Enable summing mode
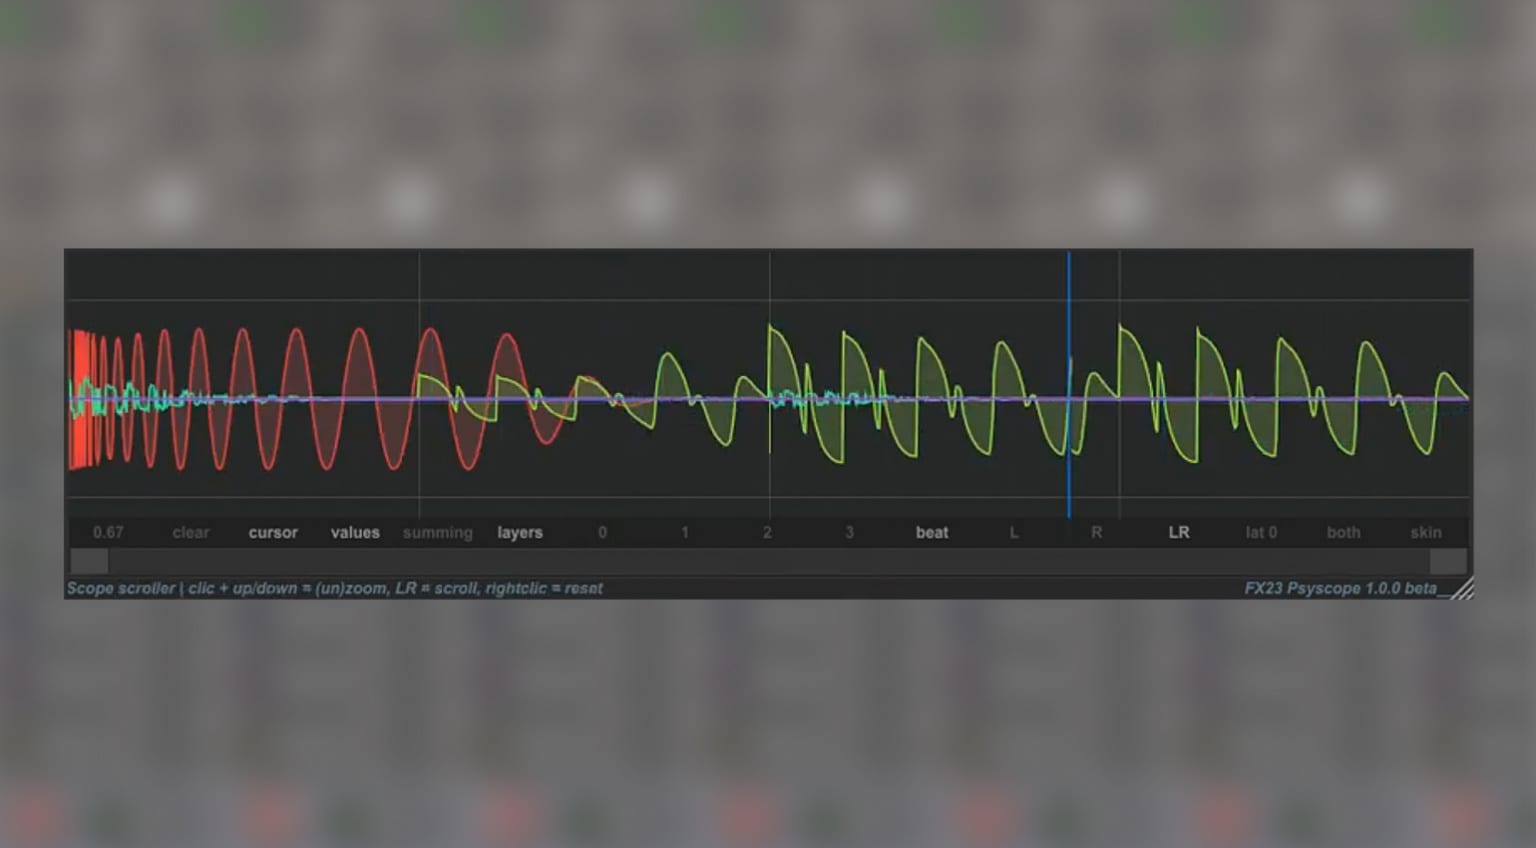 [437, 532]
